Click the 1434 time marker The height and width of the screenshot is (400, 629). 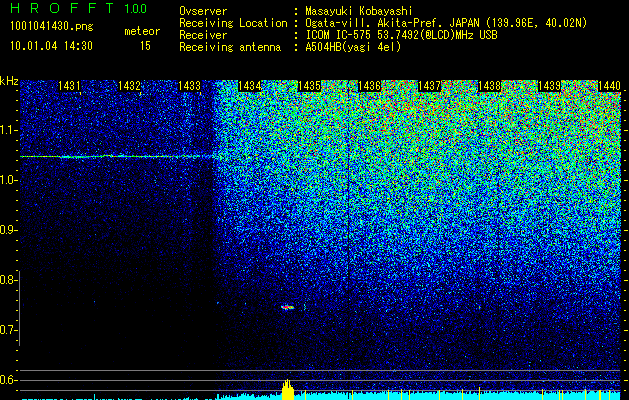click(x=250, y=86)
